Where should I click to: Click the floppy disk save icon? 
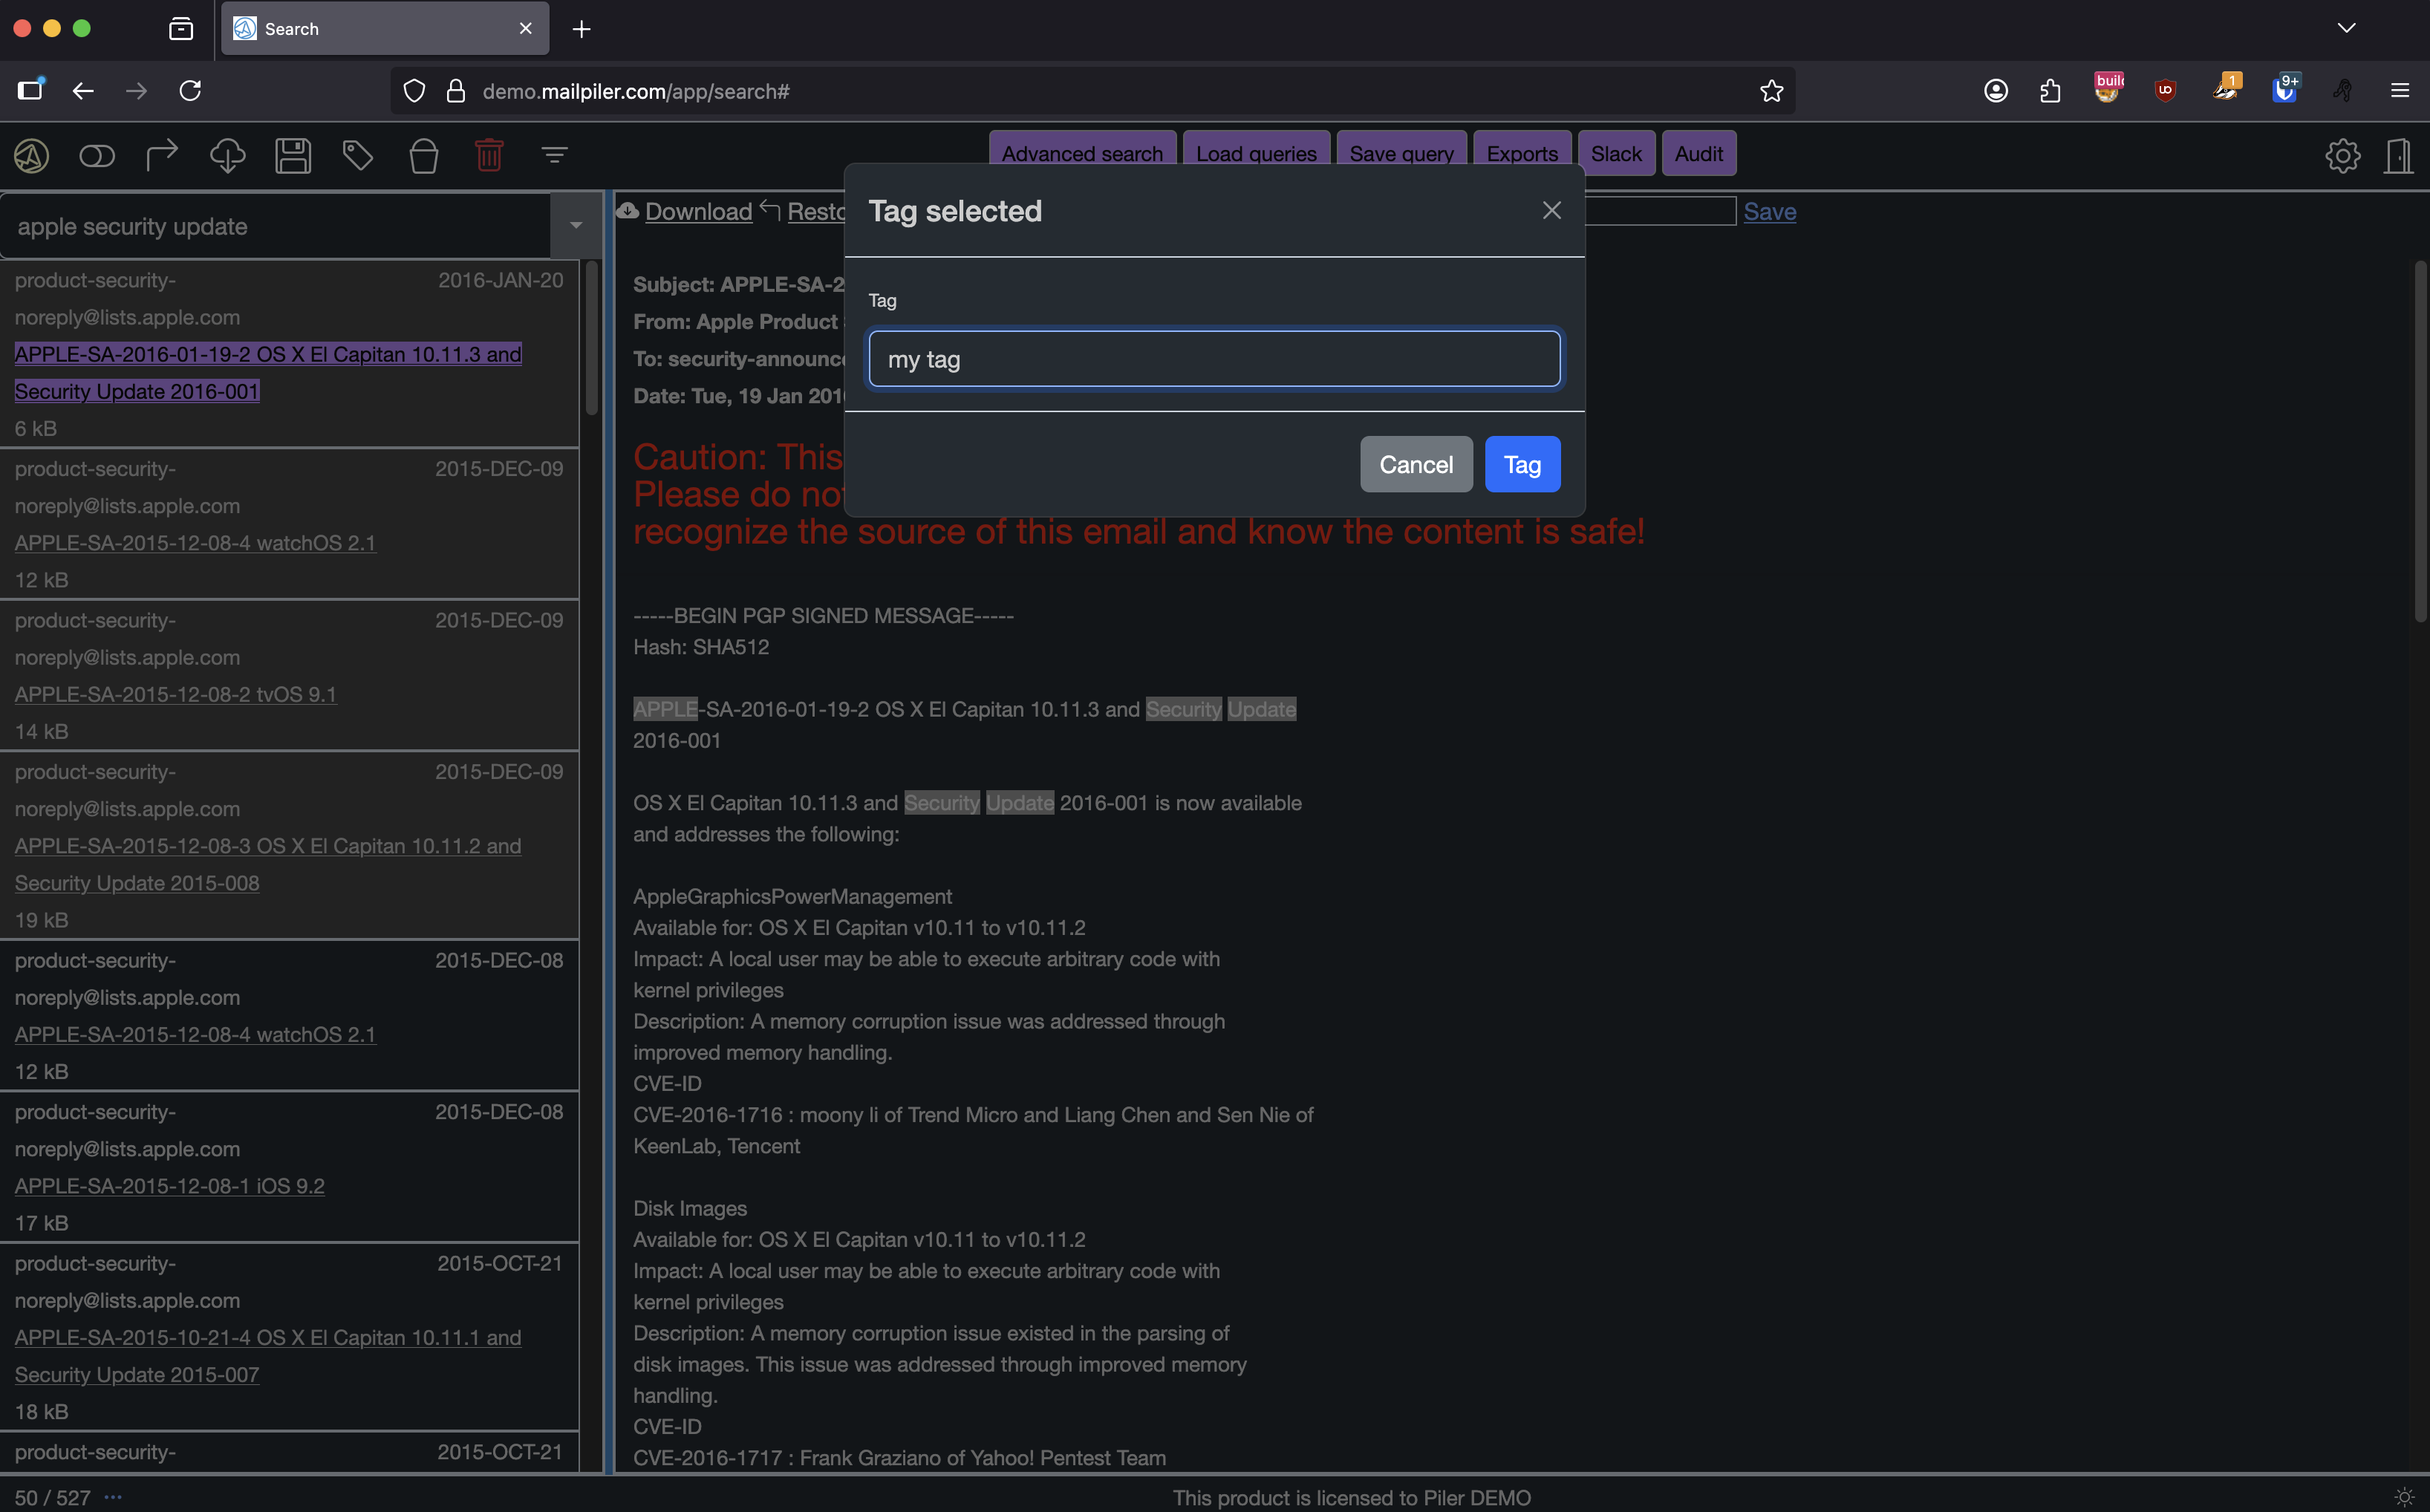[x=293, y=155]
